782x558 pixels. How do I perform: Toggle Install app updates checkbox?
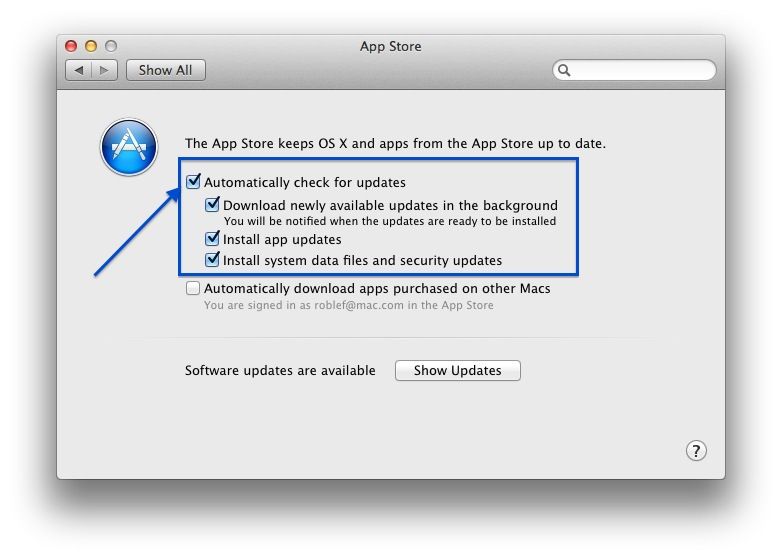[x=212, y=239]
